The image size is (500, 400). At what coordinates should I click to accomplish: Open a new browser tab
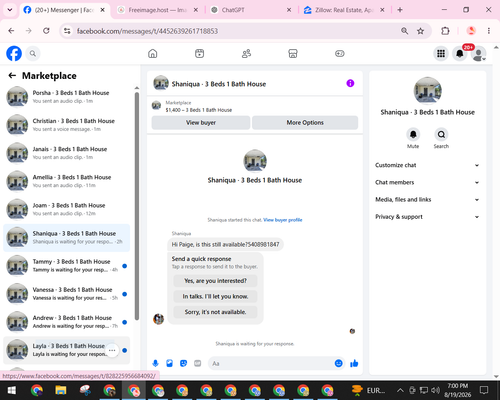click(x=400, y=10)
